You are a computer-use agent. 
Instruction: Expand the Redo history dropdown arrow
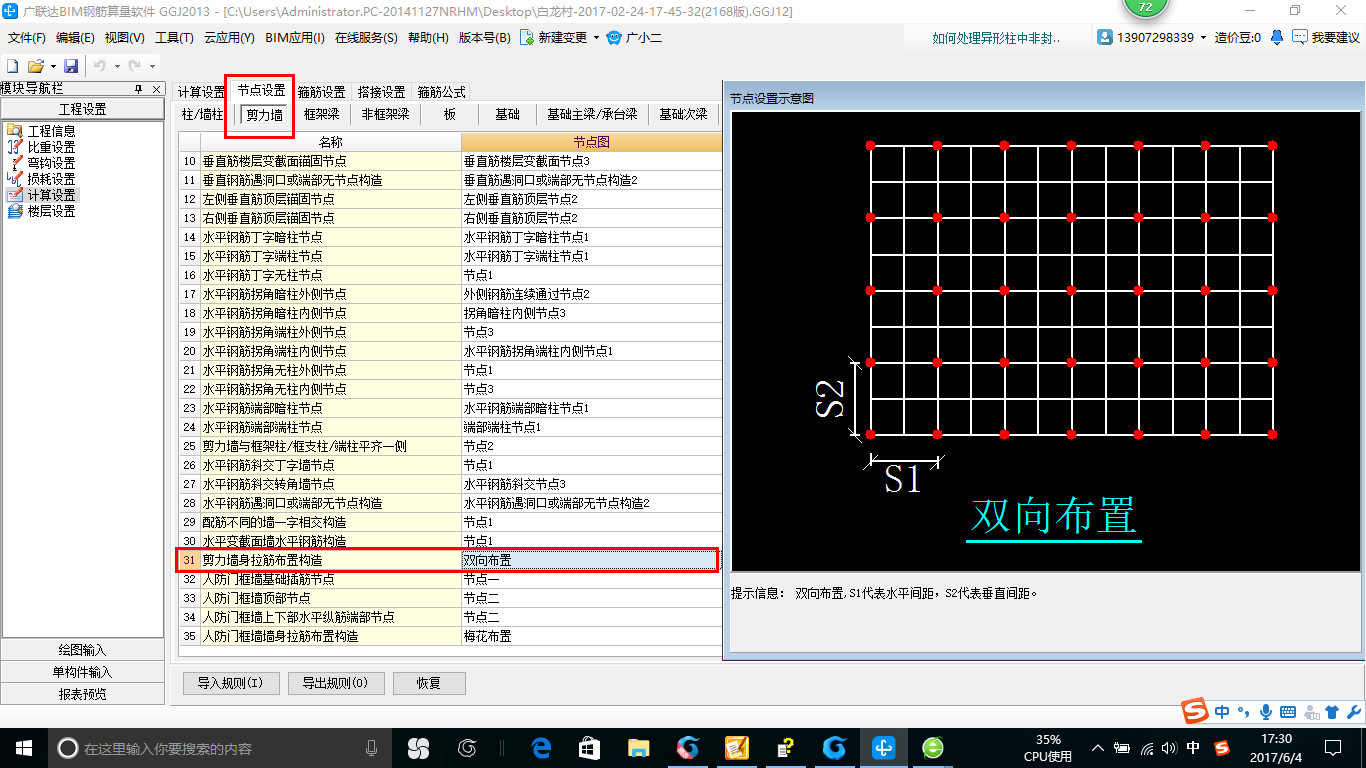pyautogui.click(x=150, y=66)
